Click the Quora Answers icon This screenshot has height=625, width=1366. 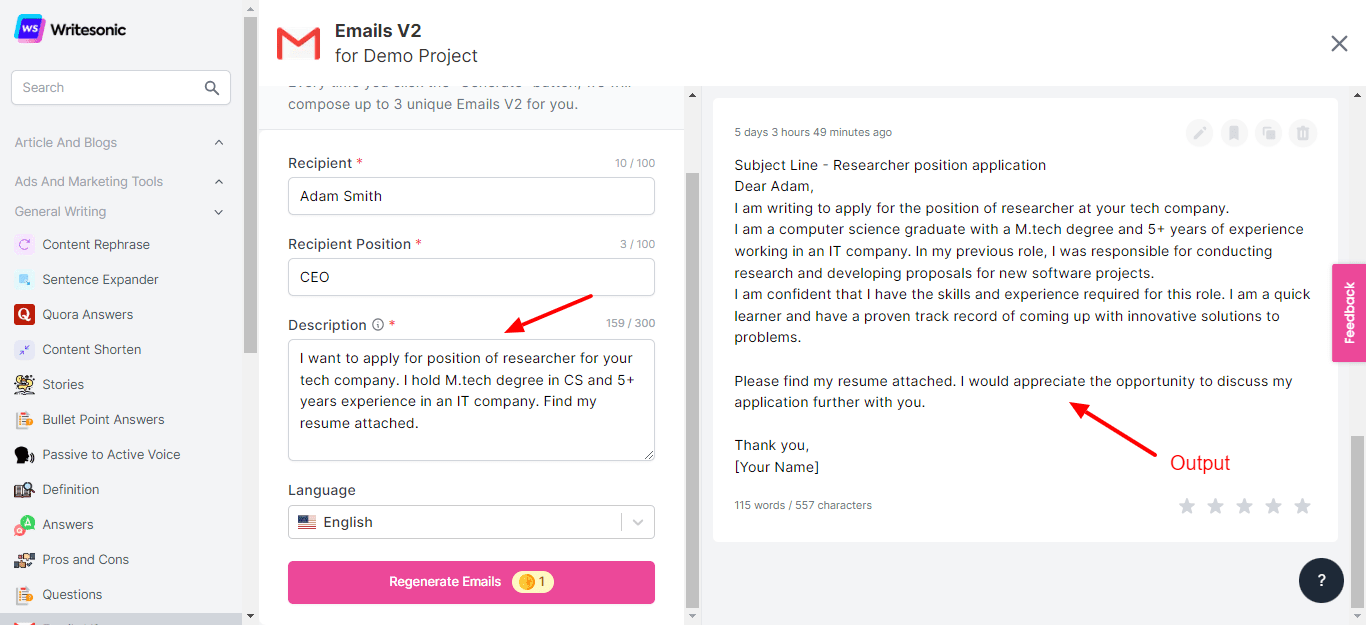25,315
